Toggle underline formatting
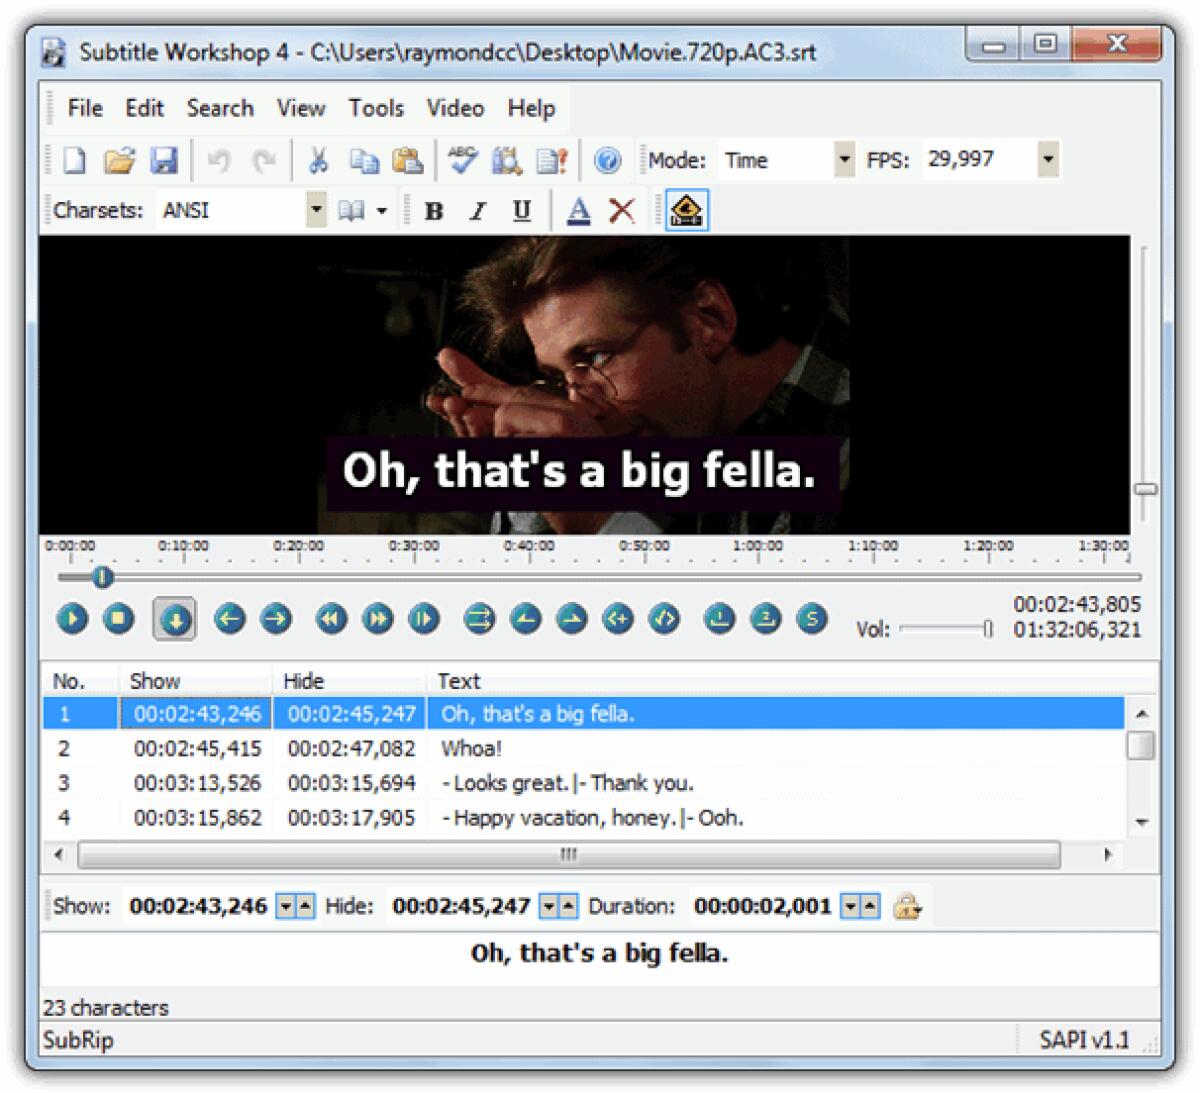The width and height of the screenshot is (1200, 1093). click(x=521, y=210)
